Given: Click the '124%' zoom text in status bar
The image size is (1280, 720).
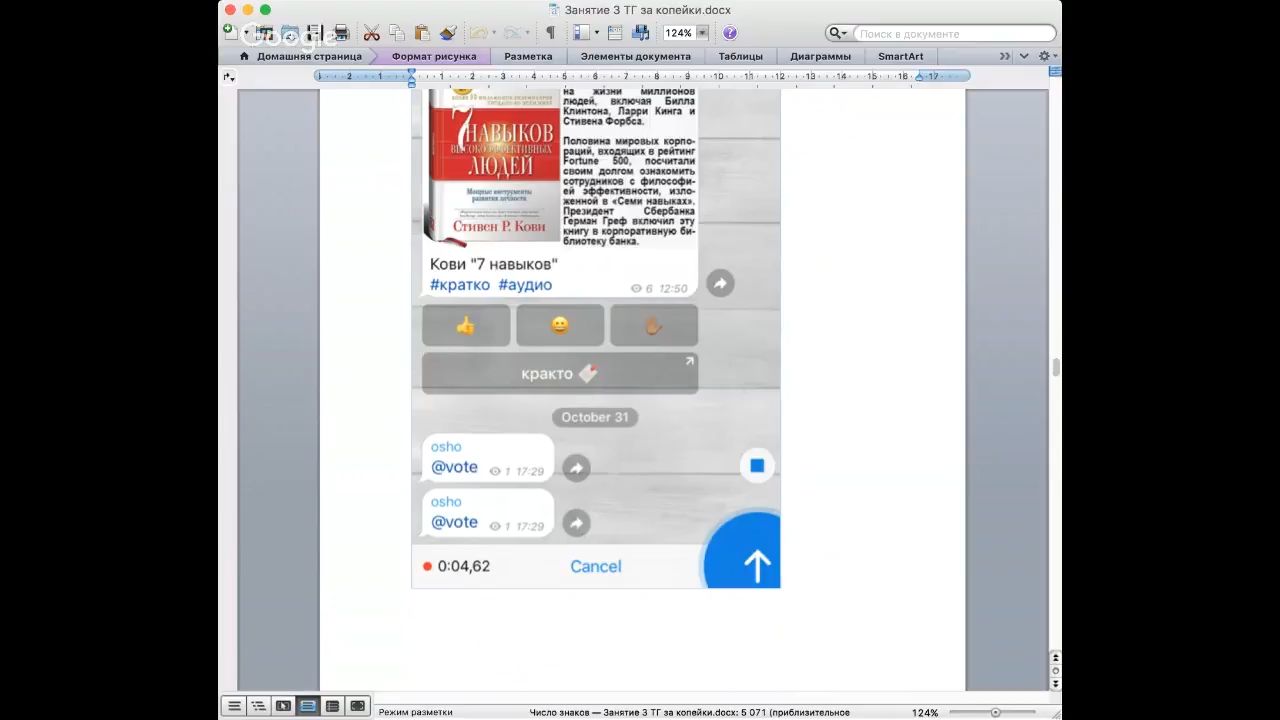Looking at the screenshot, I should [925, 713].
